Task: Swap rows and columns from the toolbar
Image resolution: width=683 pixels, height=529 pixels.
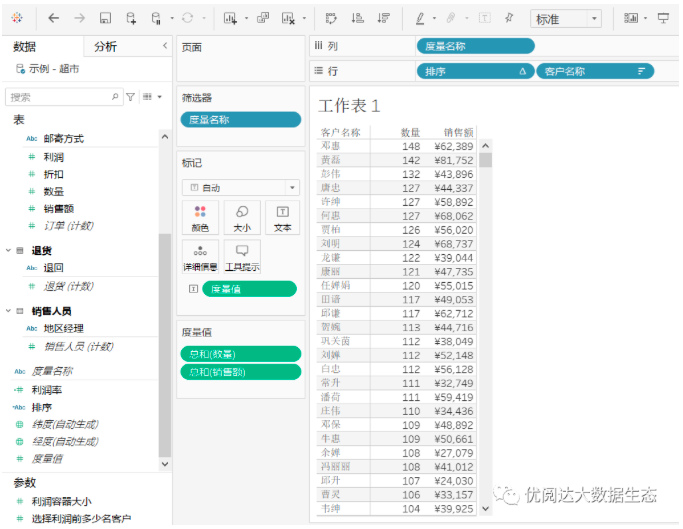Action: point(332,18)
